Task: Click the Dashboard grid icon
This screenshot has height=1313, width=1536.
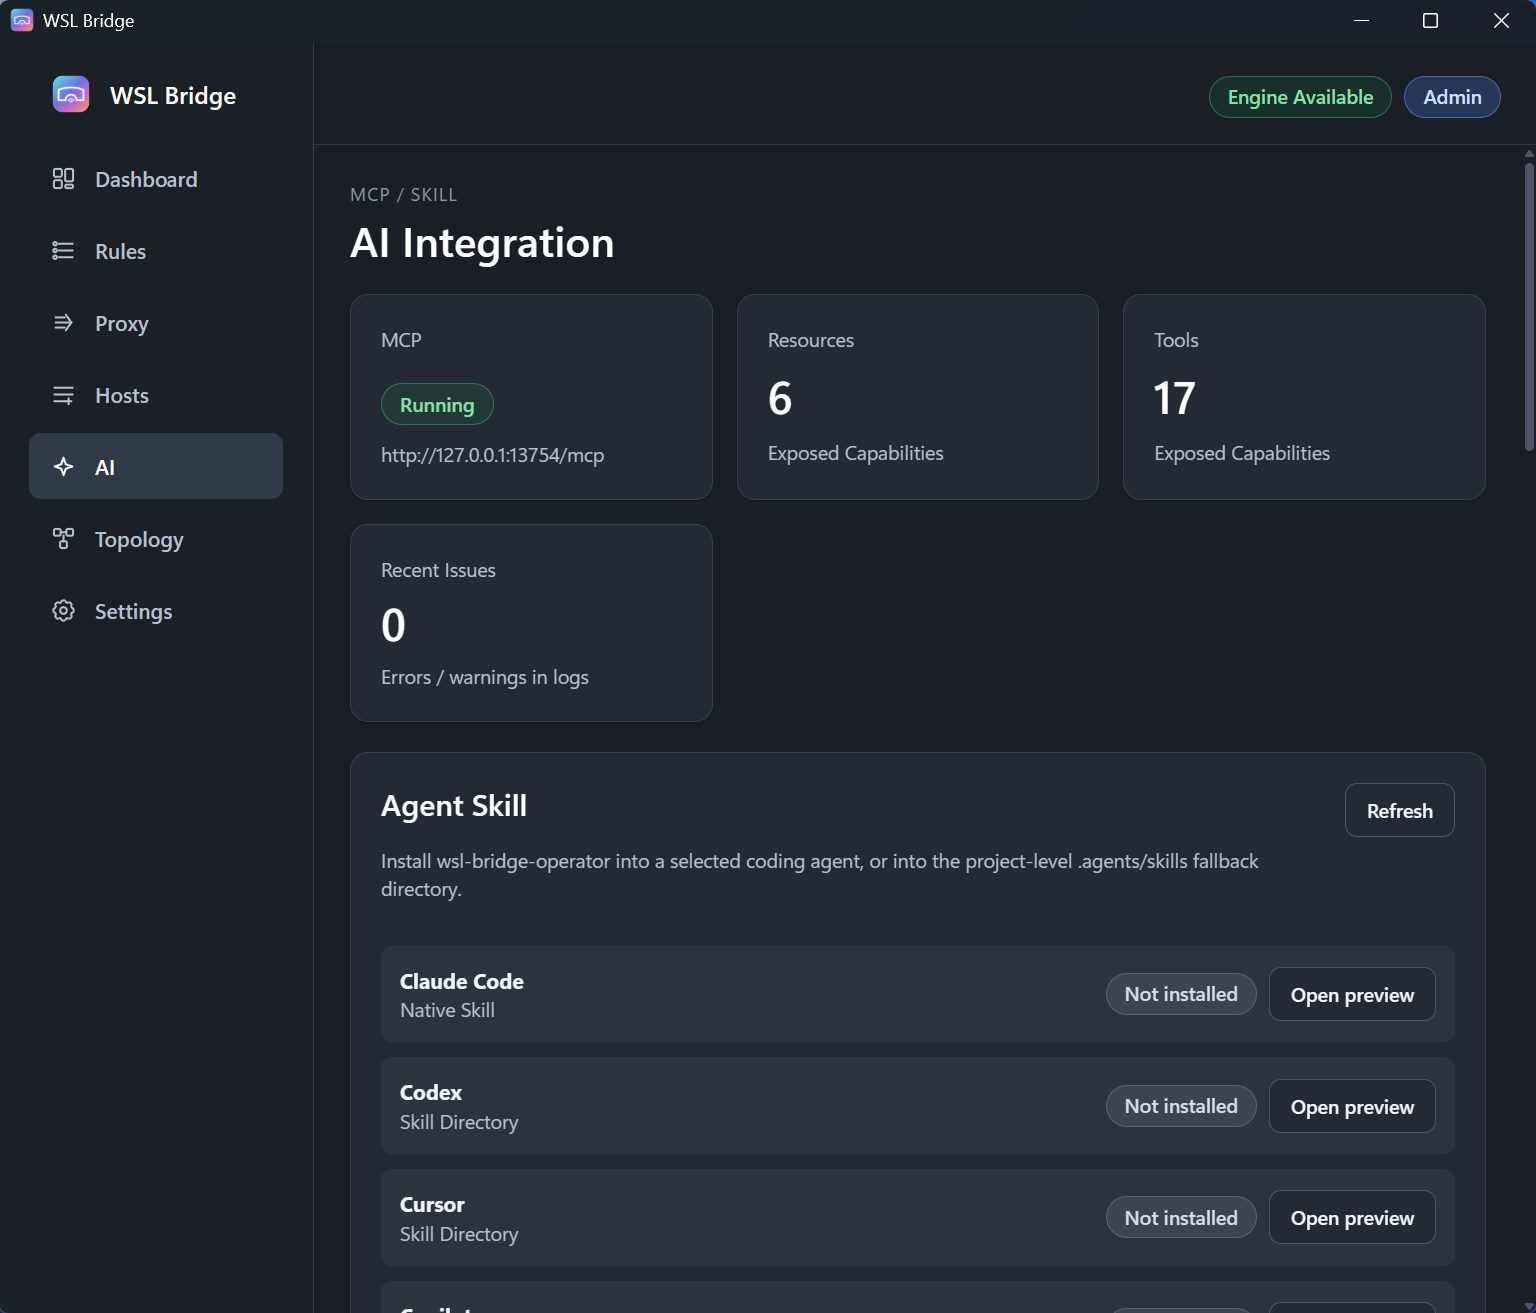Action: [x=63, y=179]
